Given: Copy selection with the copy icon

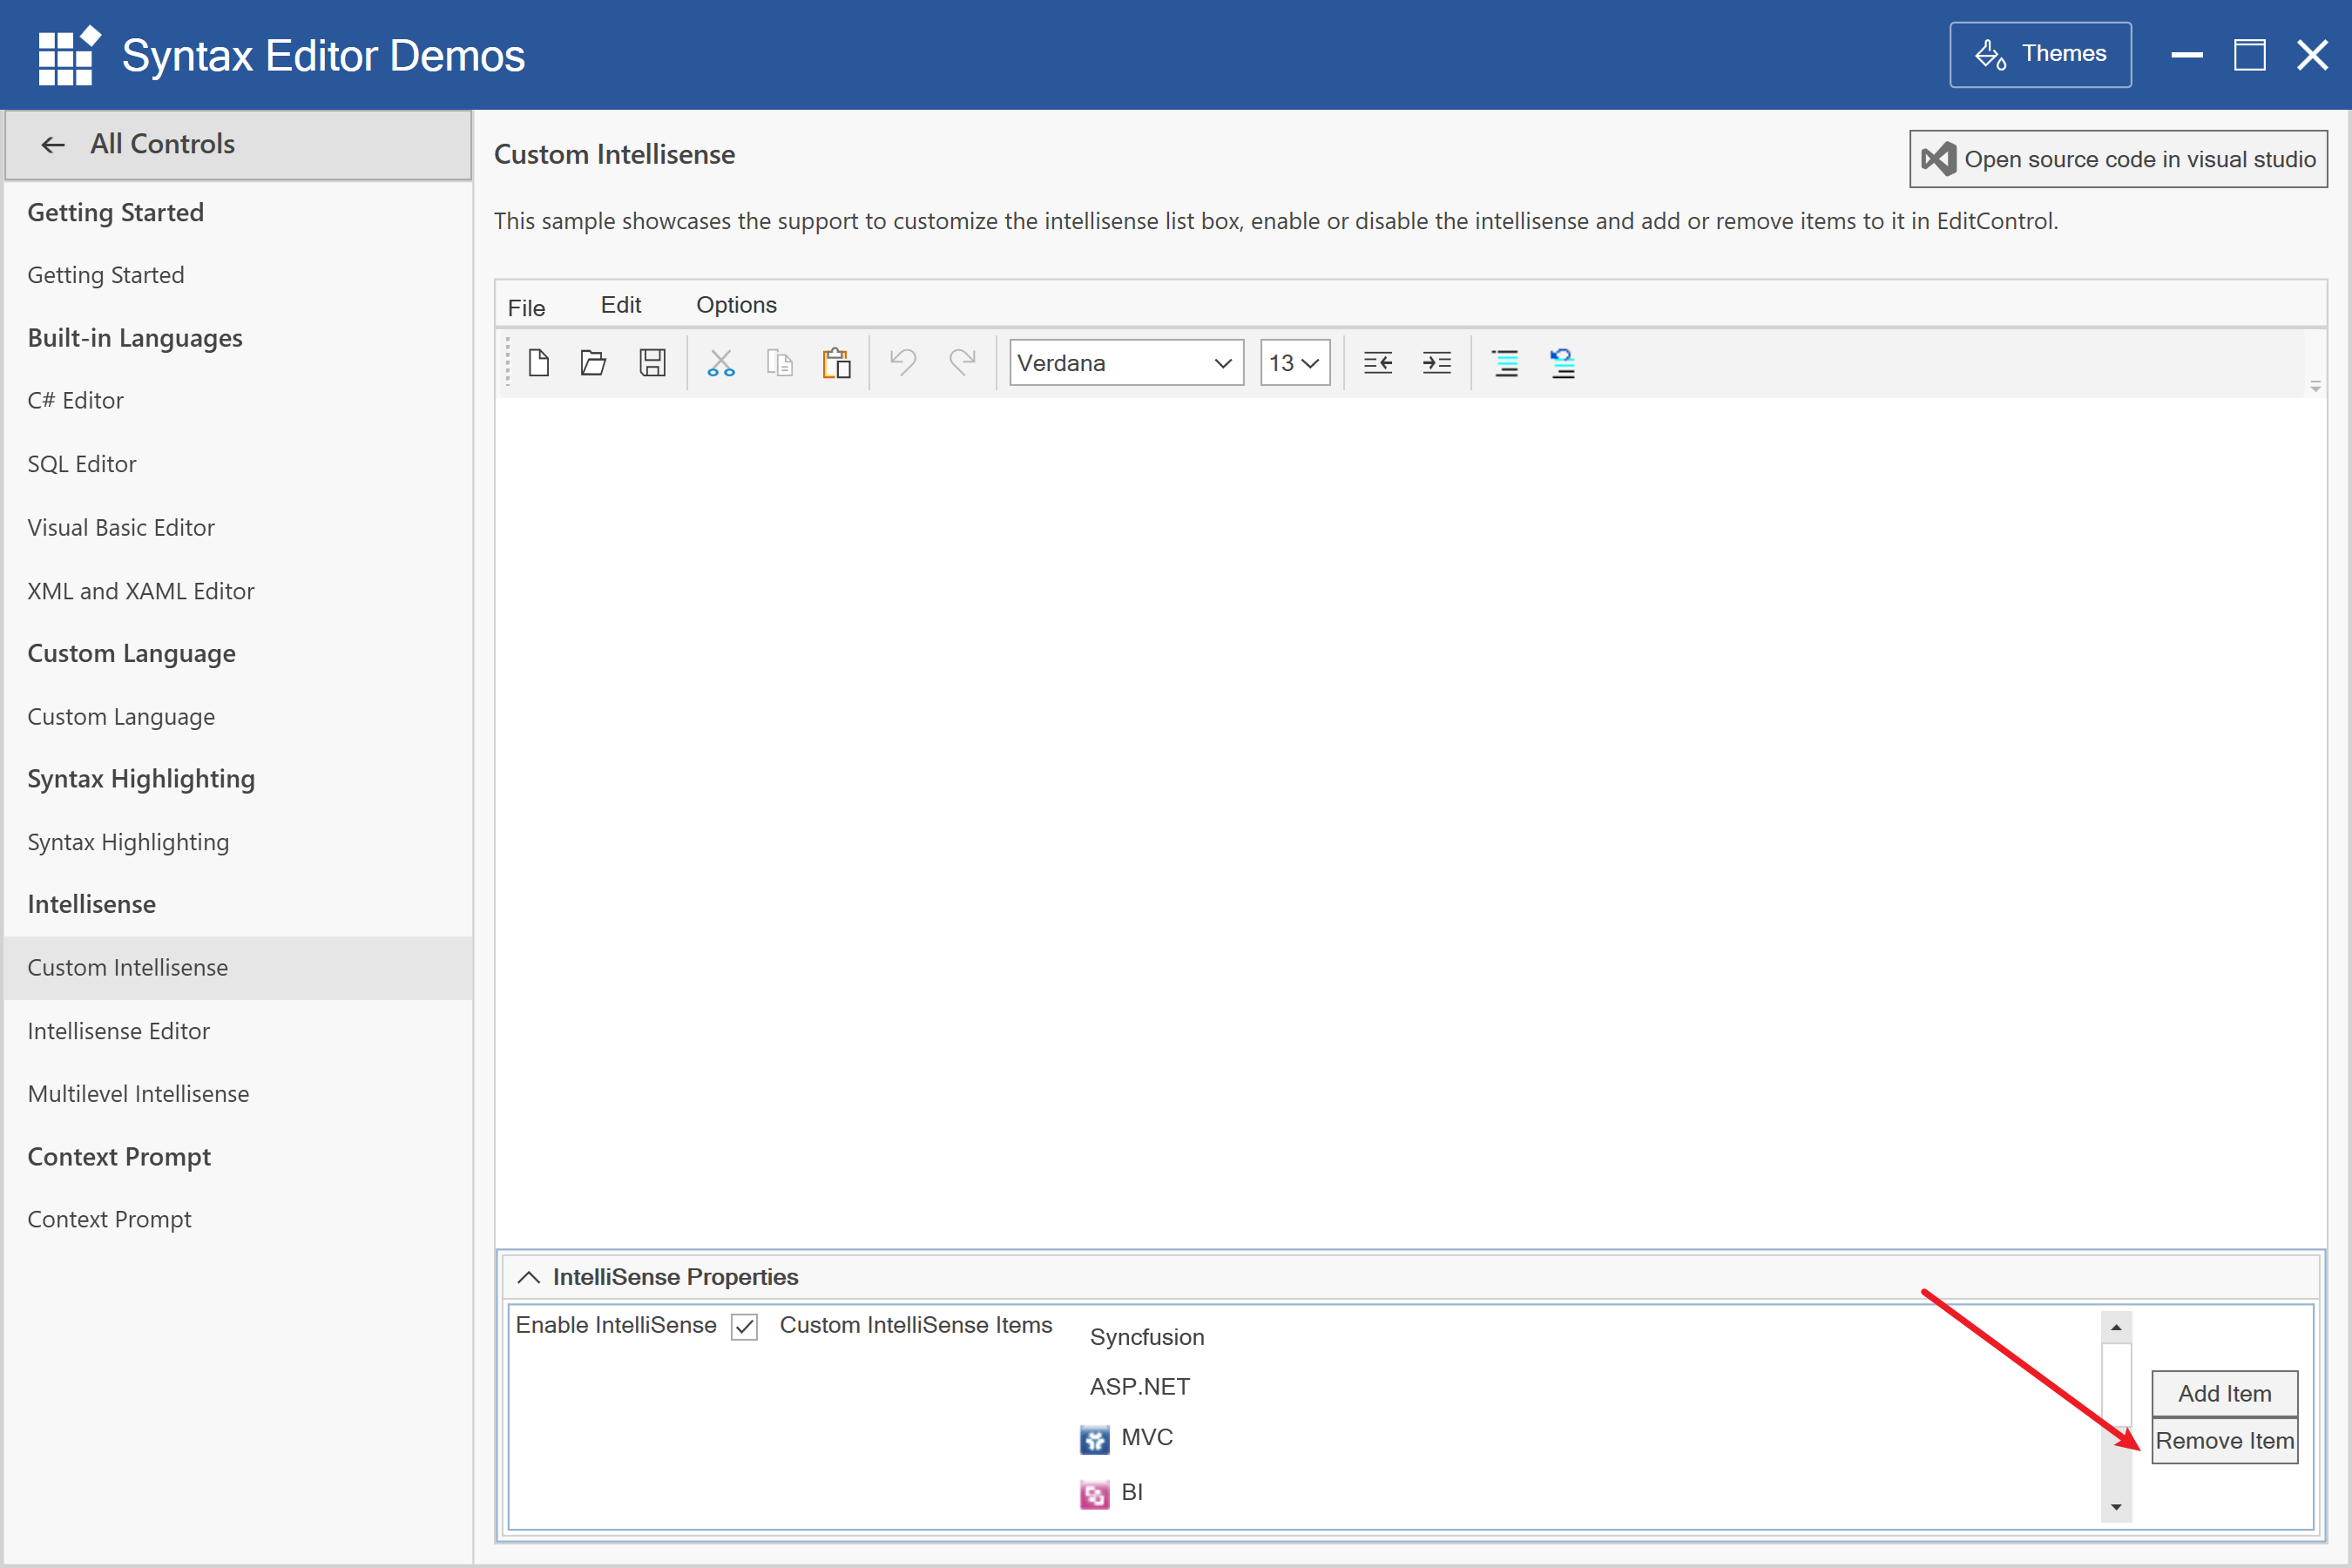Looking at the screenshot, I should pos(779,363).
